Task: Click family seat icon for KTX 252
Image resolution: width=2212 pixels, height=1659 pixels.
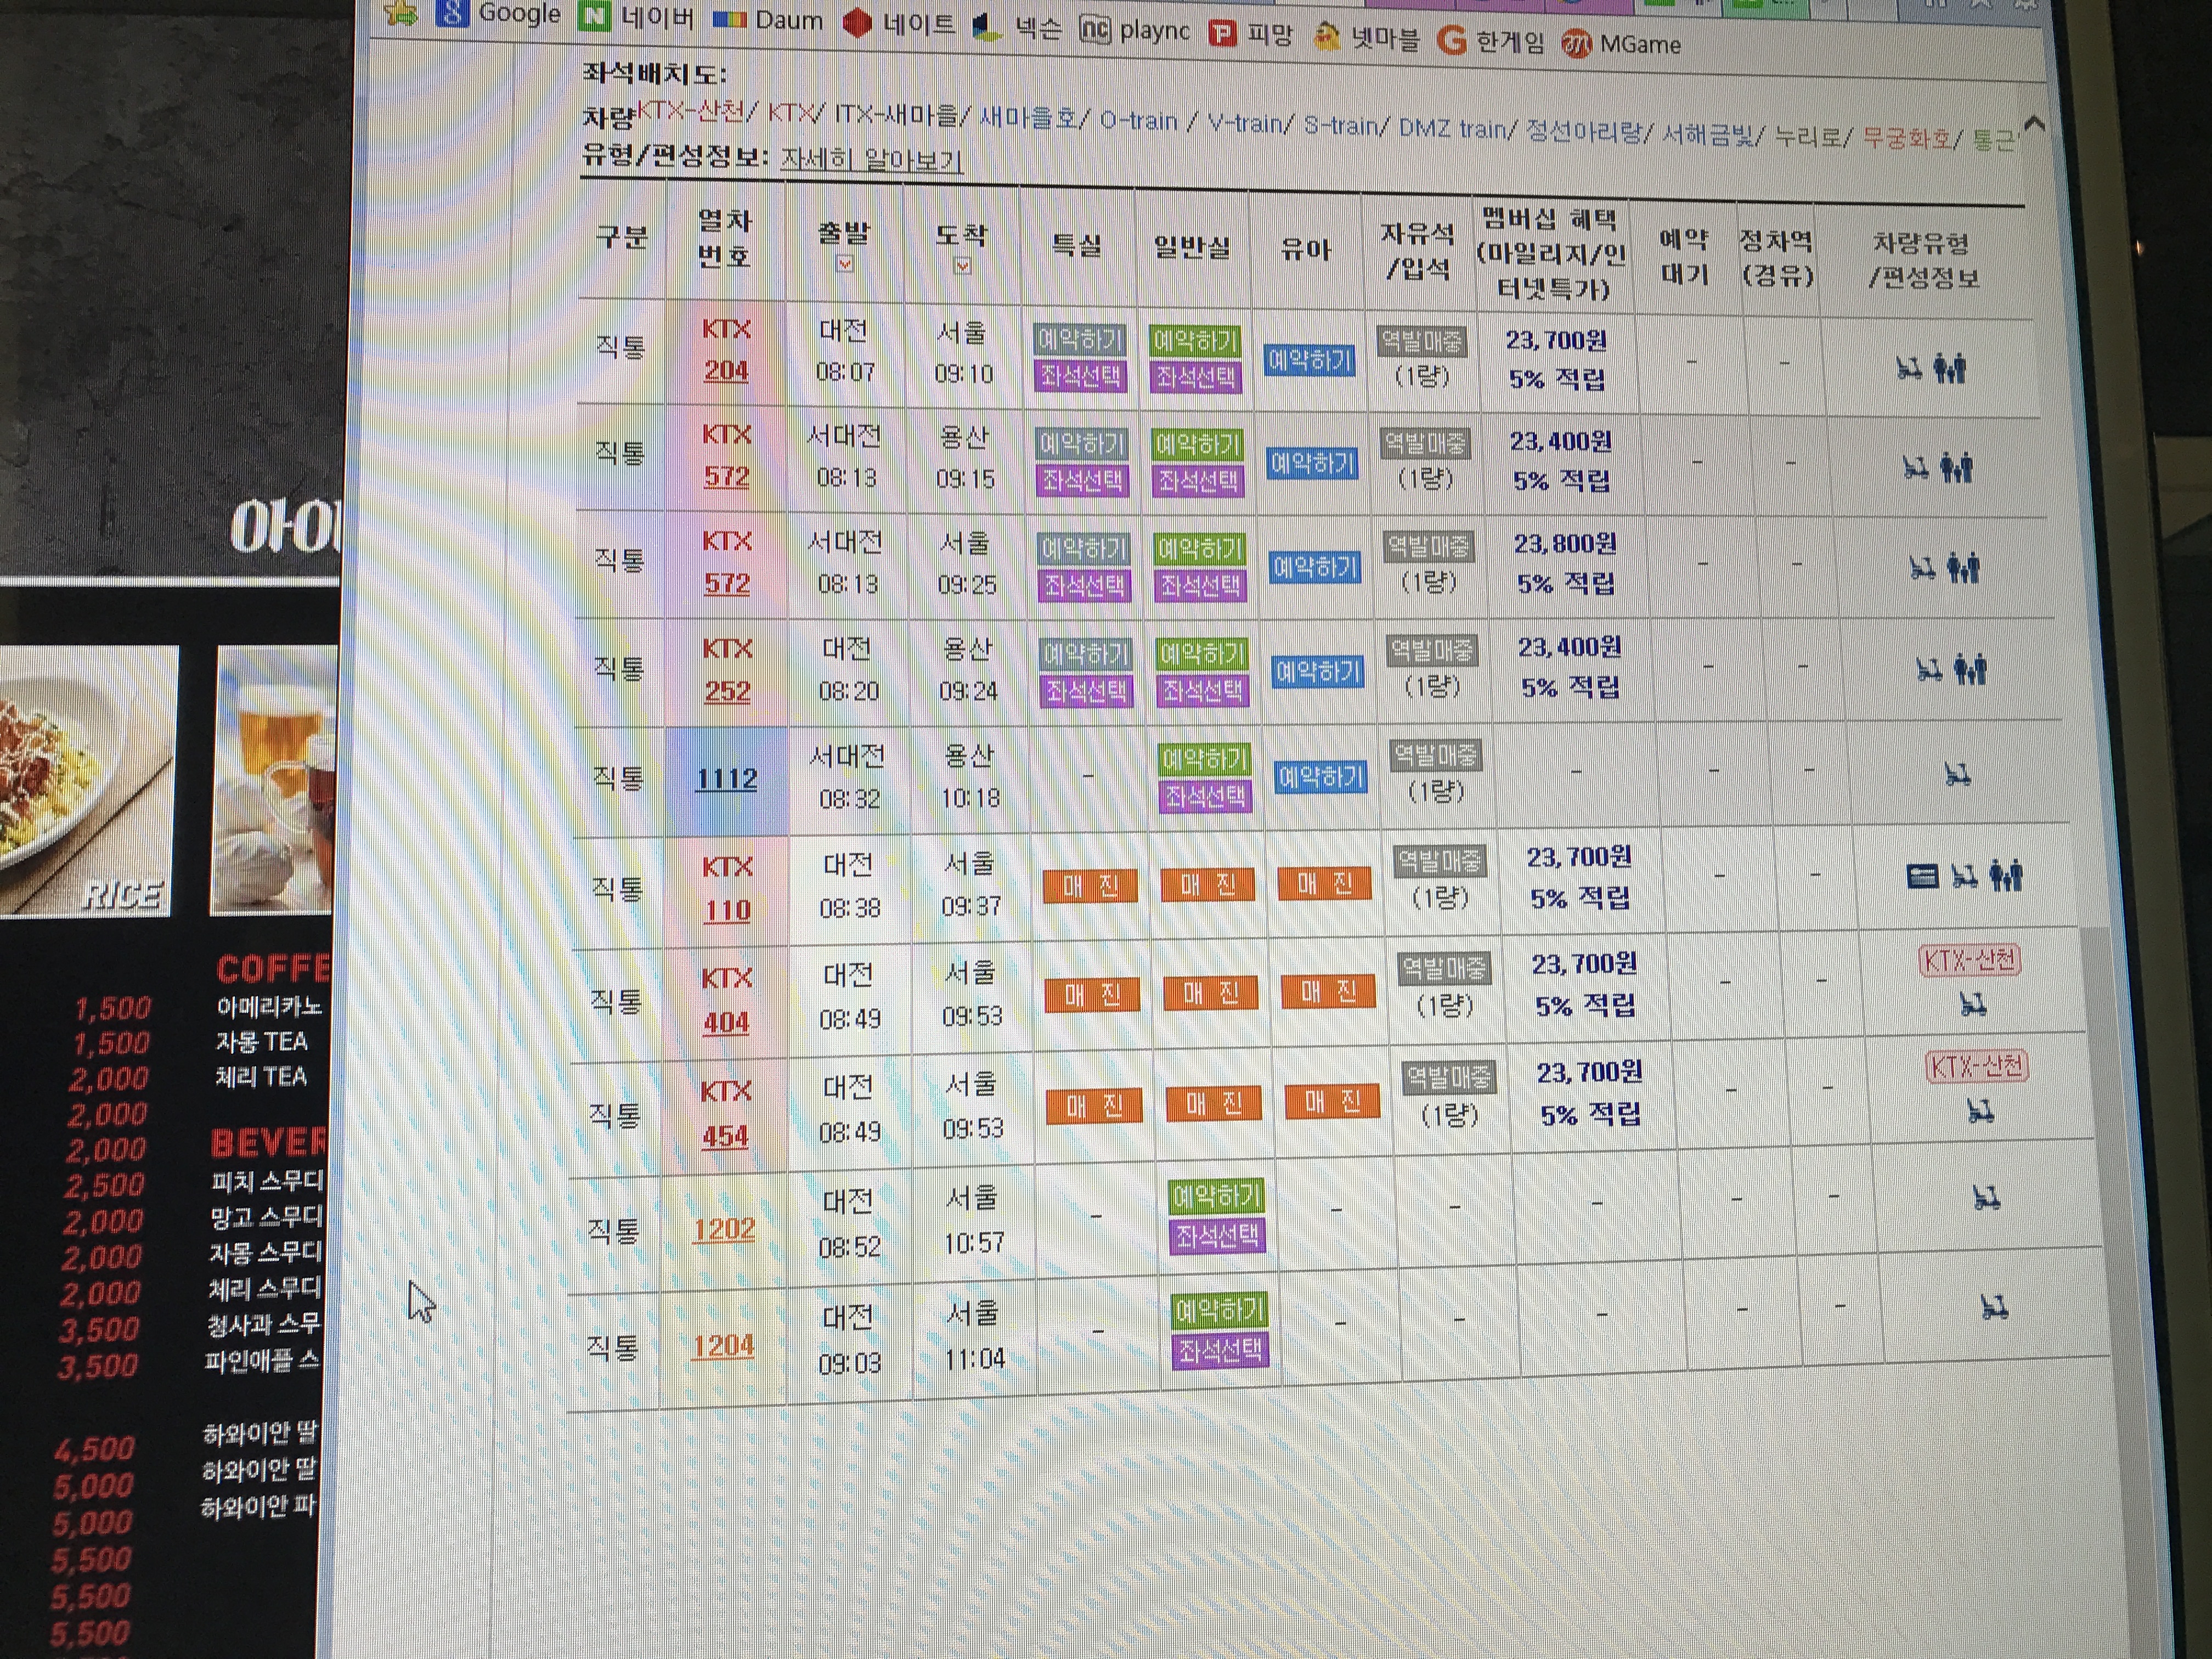Action: coord(1971,669)
